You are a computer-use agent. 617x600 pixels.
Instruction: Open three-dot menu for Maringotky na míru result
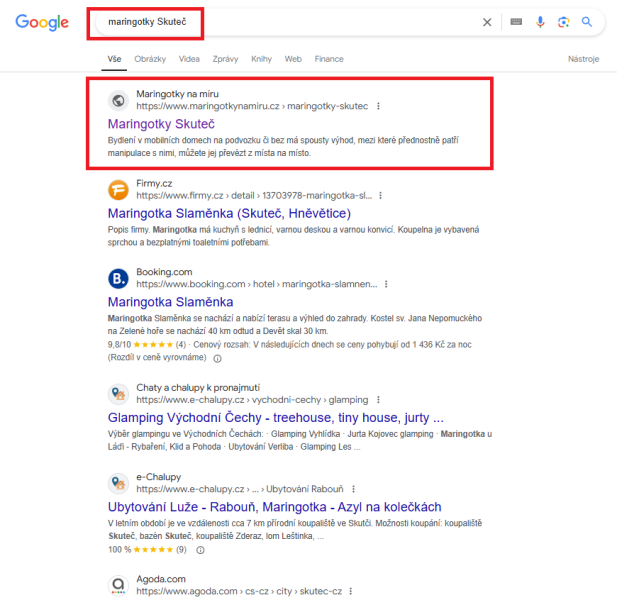(378, 106)
